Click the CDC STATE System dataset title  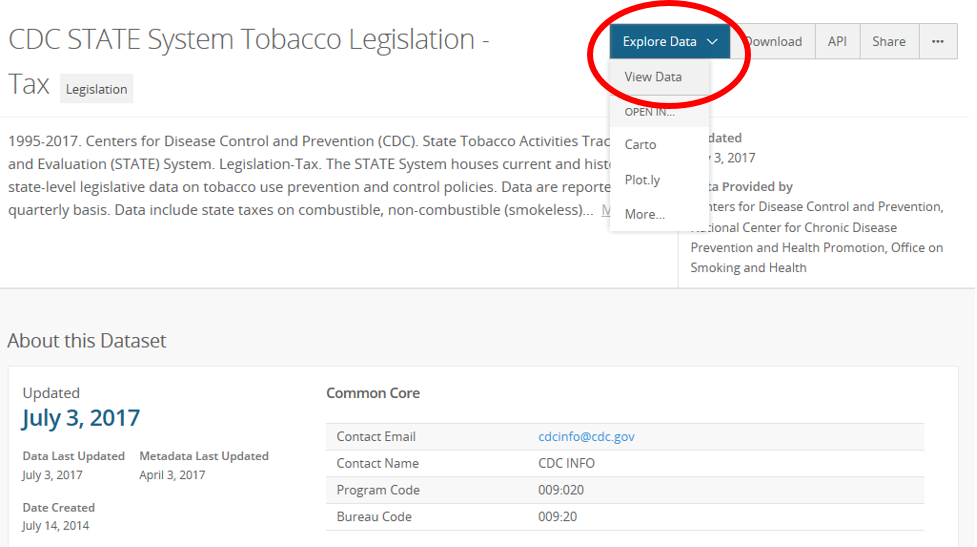[248, 40]
